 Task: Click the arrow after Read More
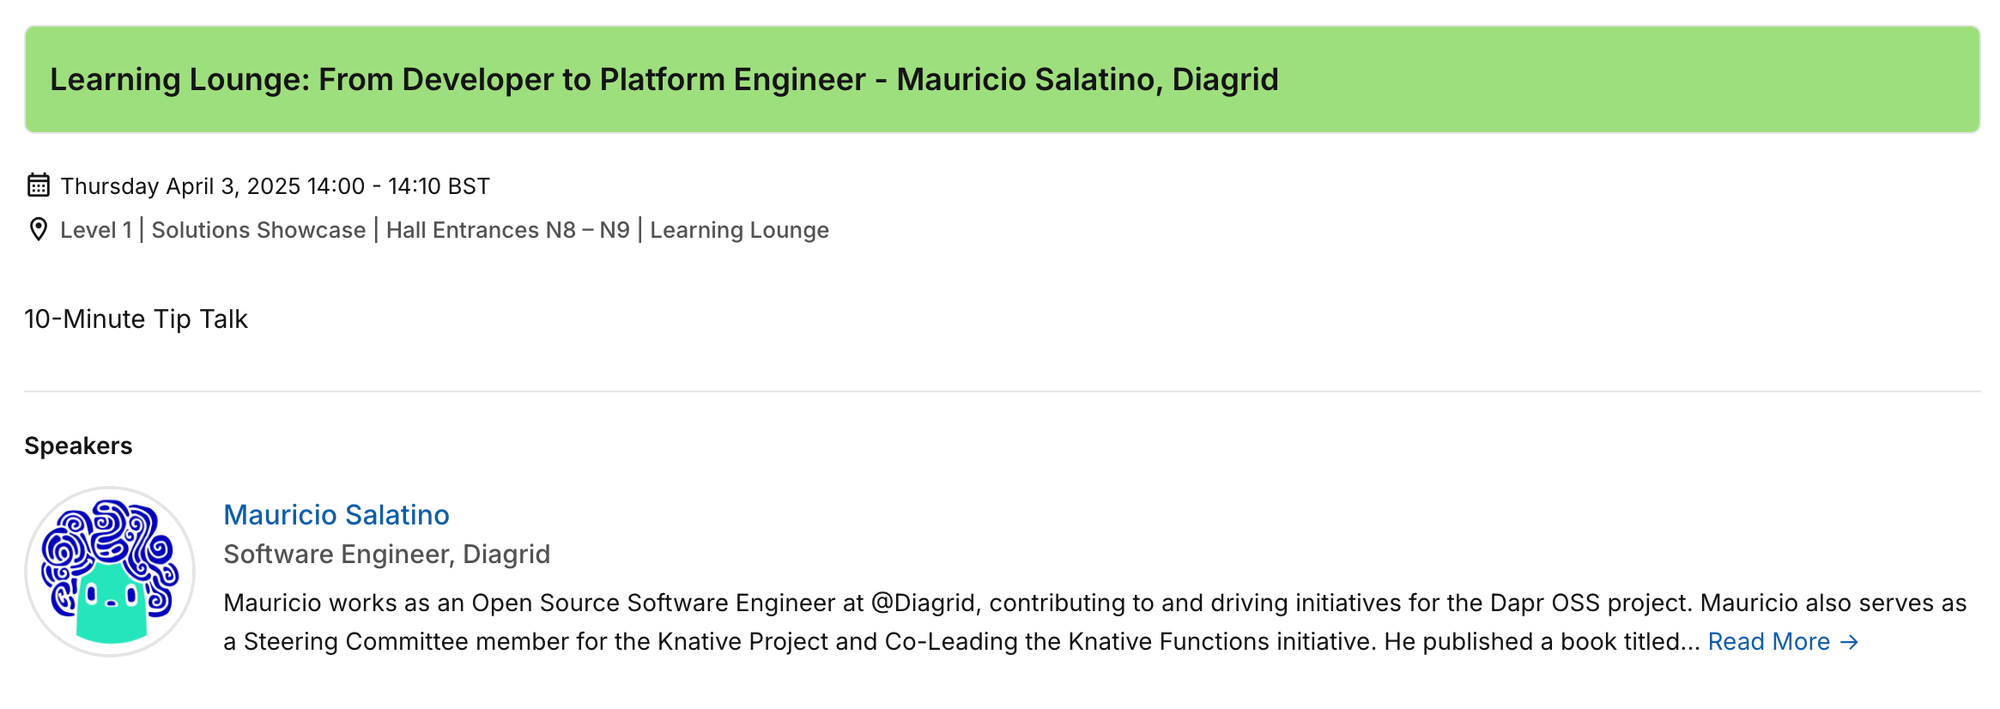(1849, 642)
